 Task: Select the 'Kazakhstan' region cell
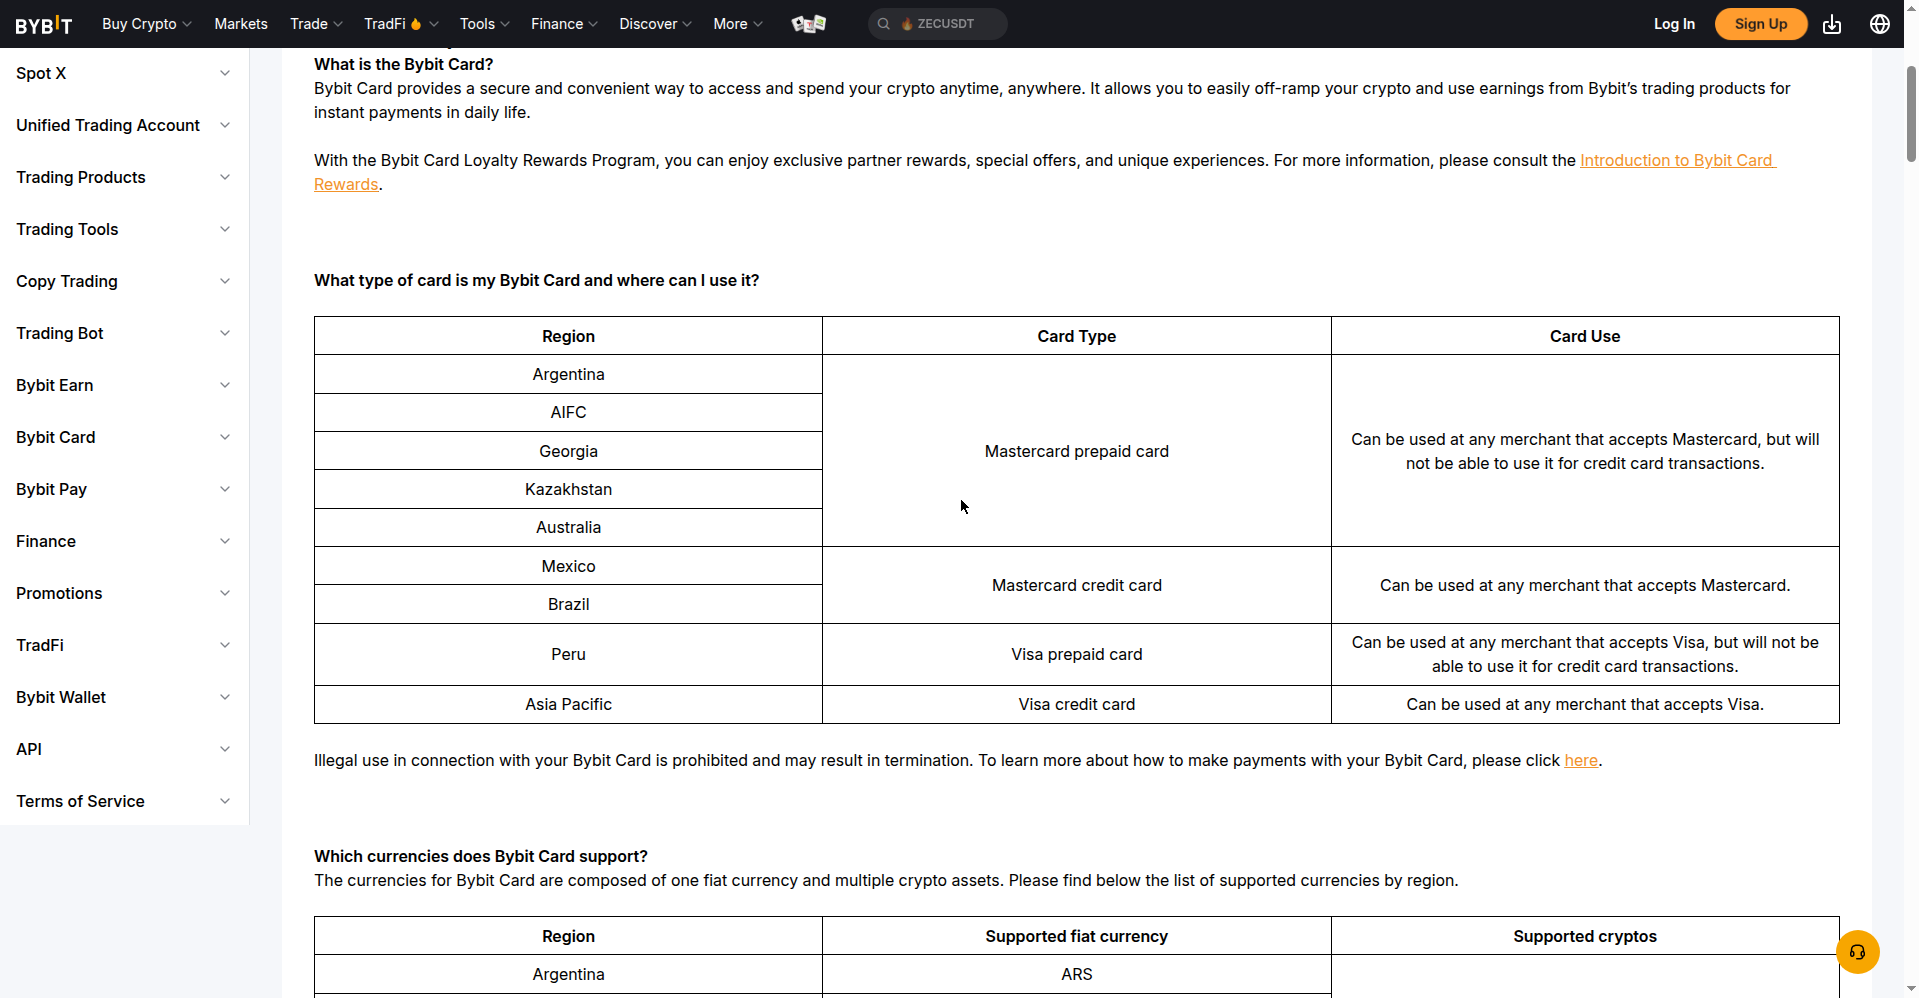coord(568,489)
